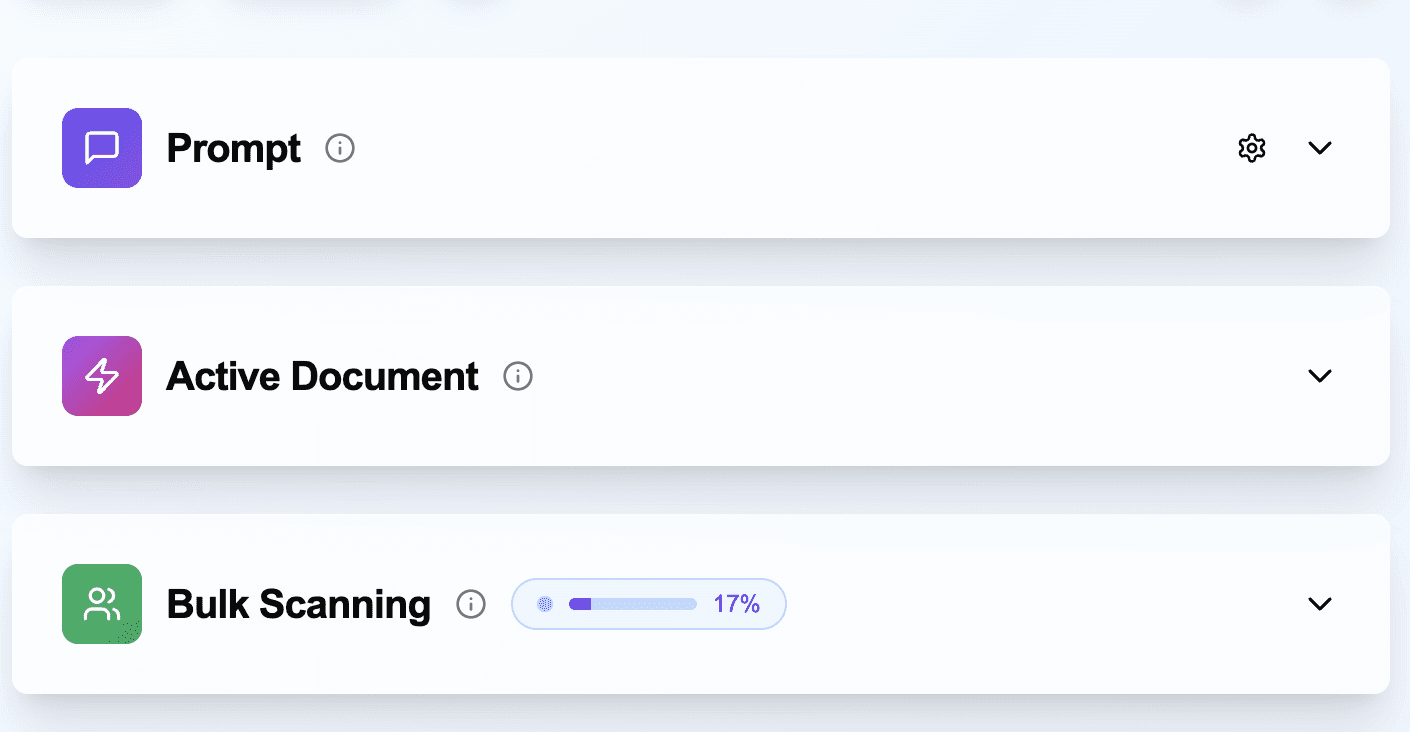This screenshot has width=1410, height=732.
Task: Click the purple chat bubble Prompt icon
Action: point(102,148)
